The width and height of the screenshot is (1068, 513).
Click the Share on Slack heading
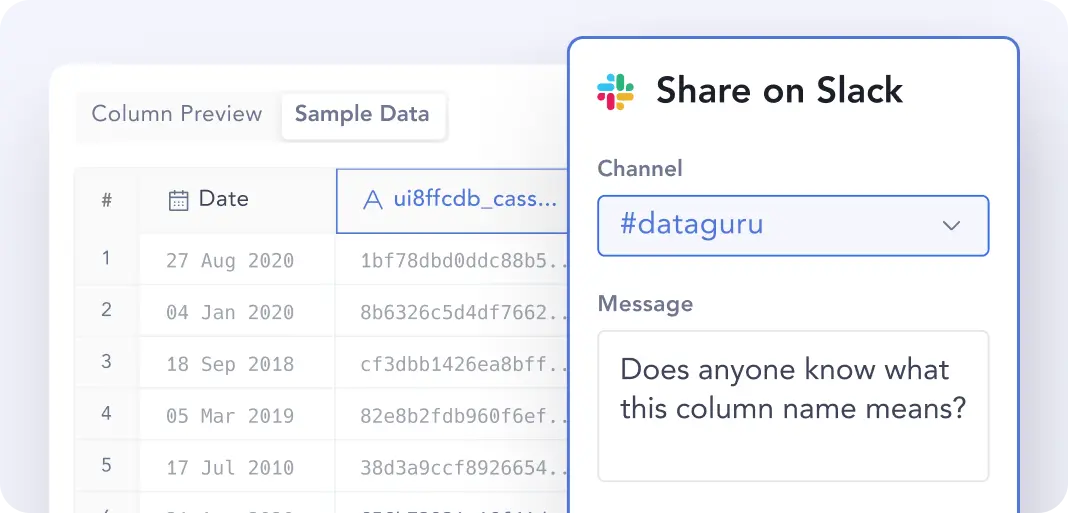pyautogui.click(x=779, y=91)
